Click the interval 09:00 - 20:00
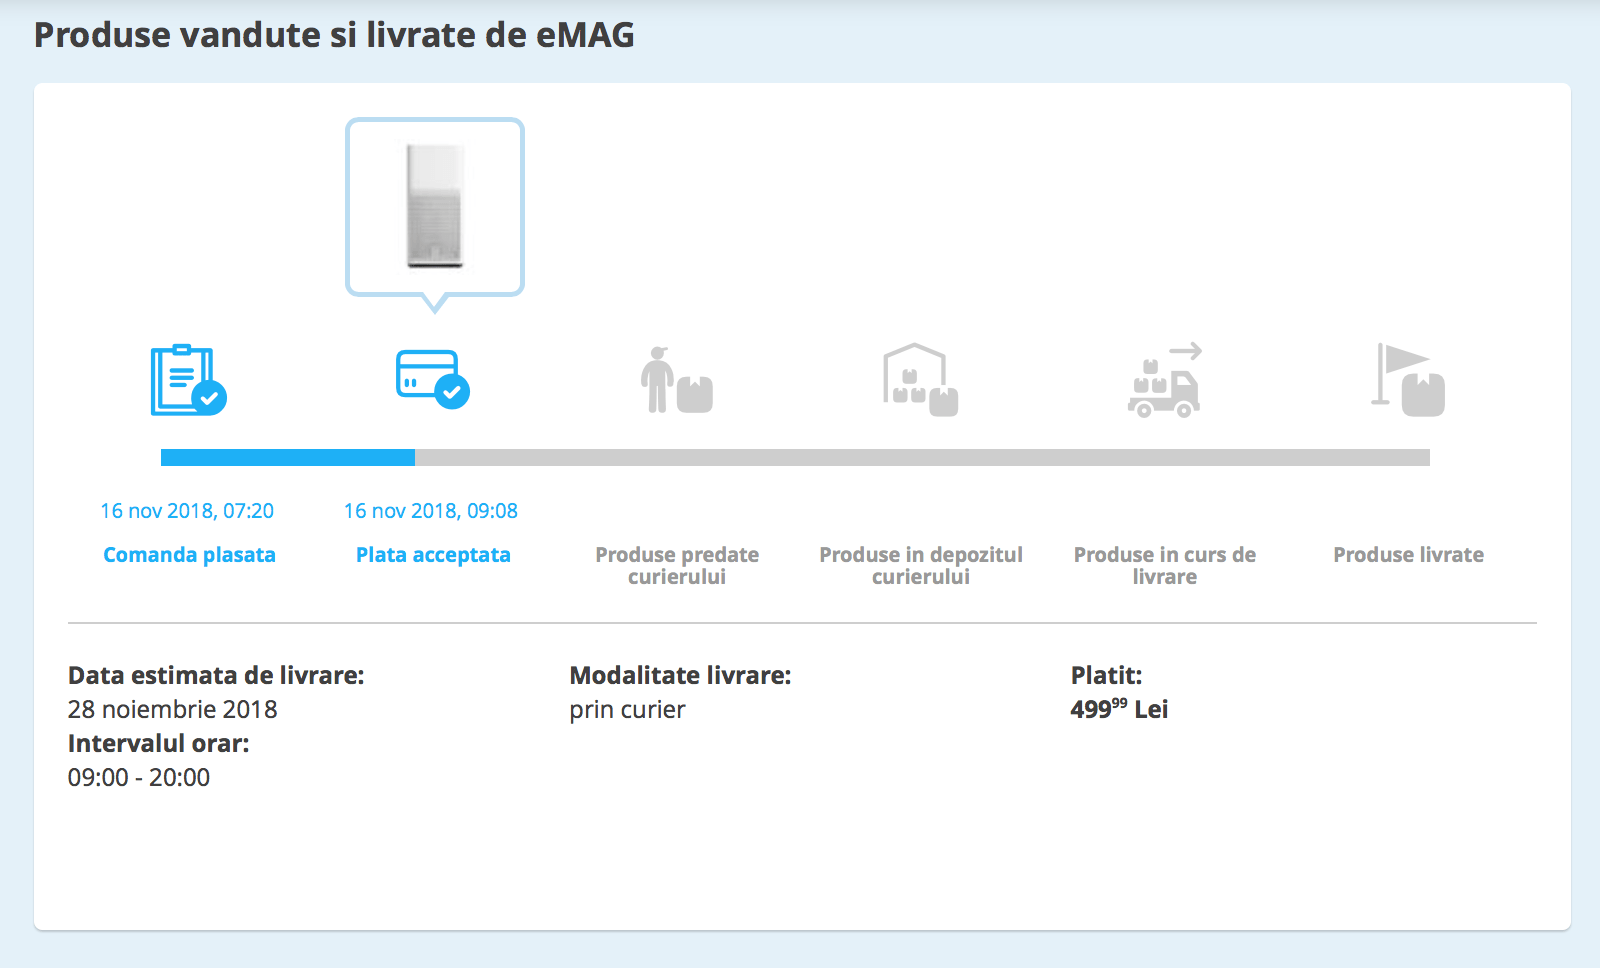Screen dimensions: 1600x968 click(x=139, y=777)
